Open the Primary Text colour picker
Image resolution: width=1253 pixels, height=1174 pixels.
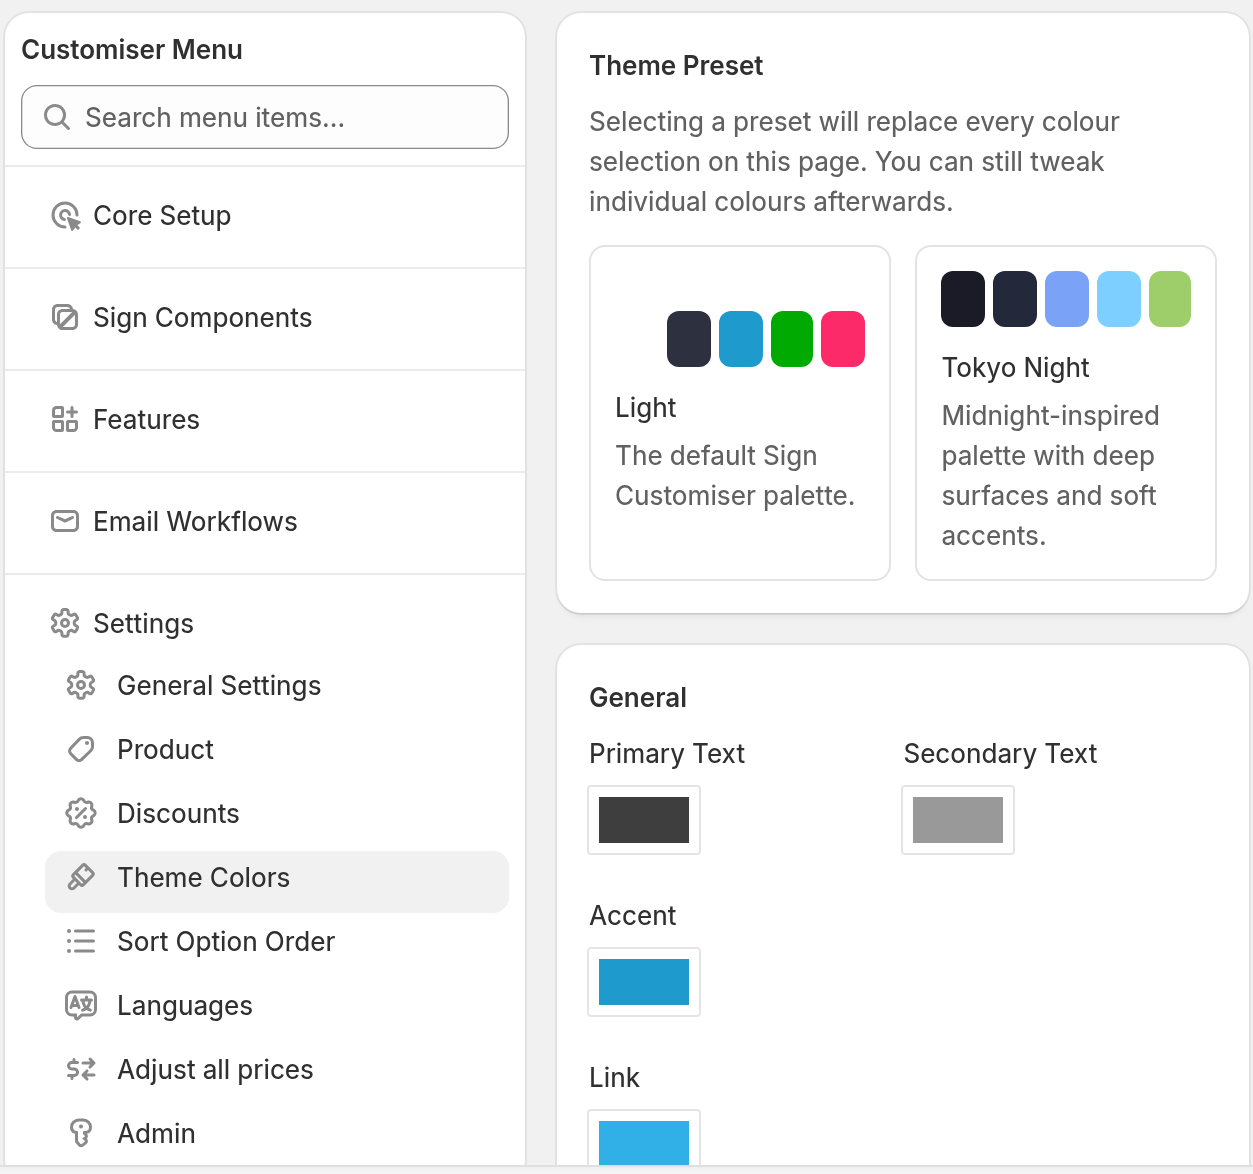coord(644,820)
